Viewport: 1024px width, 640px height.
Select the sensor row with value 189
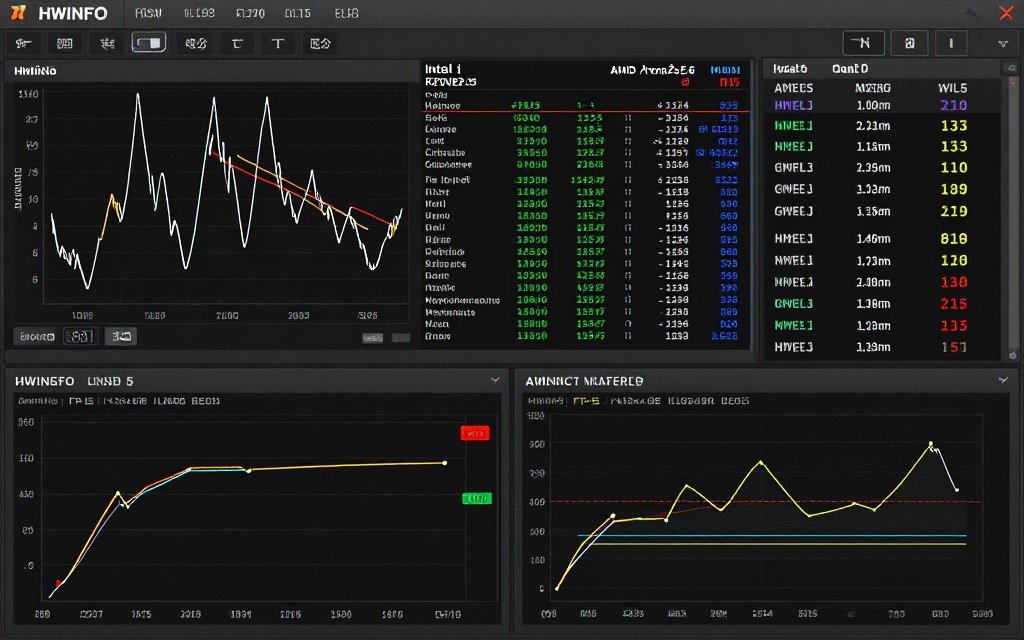tap(882, 189)
